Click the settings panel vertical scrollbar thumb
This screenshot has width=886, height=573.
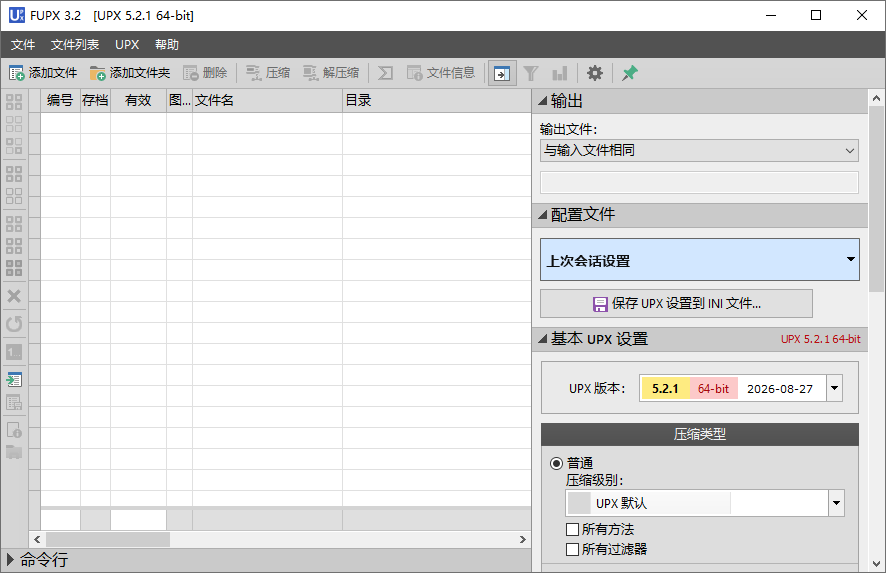pos(876,199)
